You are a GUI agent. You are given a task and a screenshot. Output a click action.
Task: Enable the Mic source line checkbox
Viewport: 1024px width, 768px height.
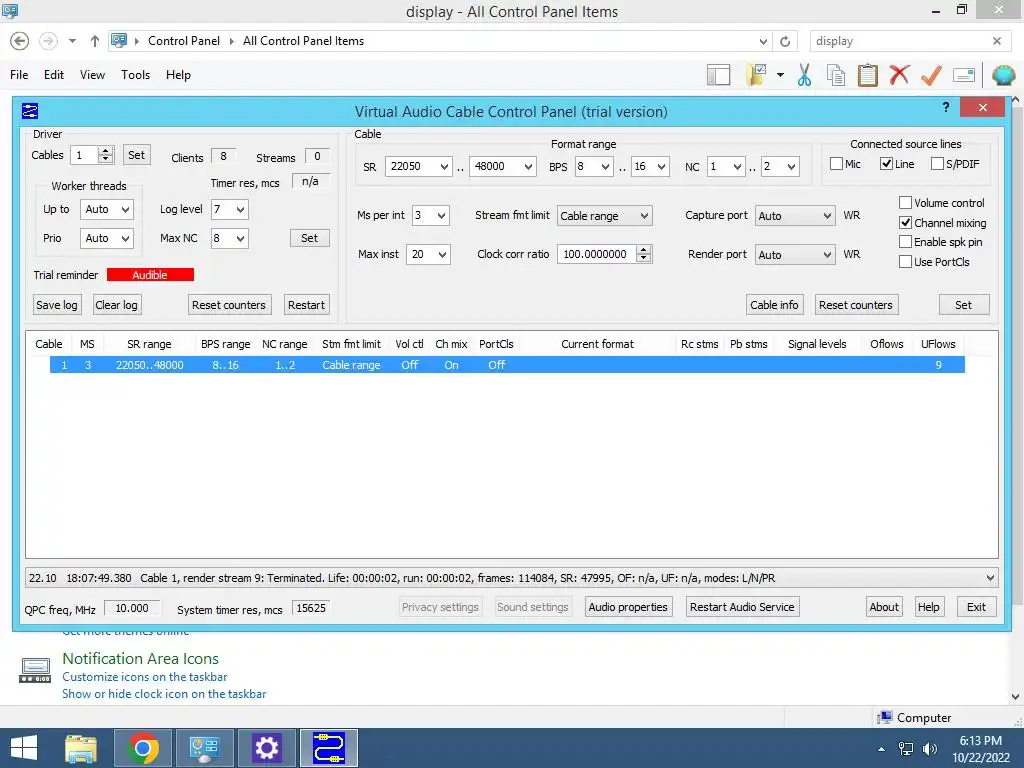pyautogui.click(x=836, y=164)
